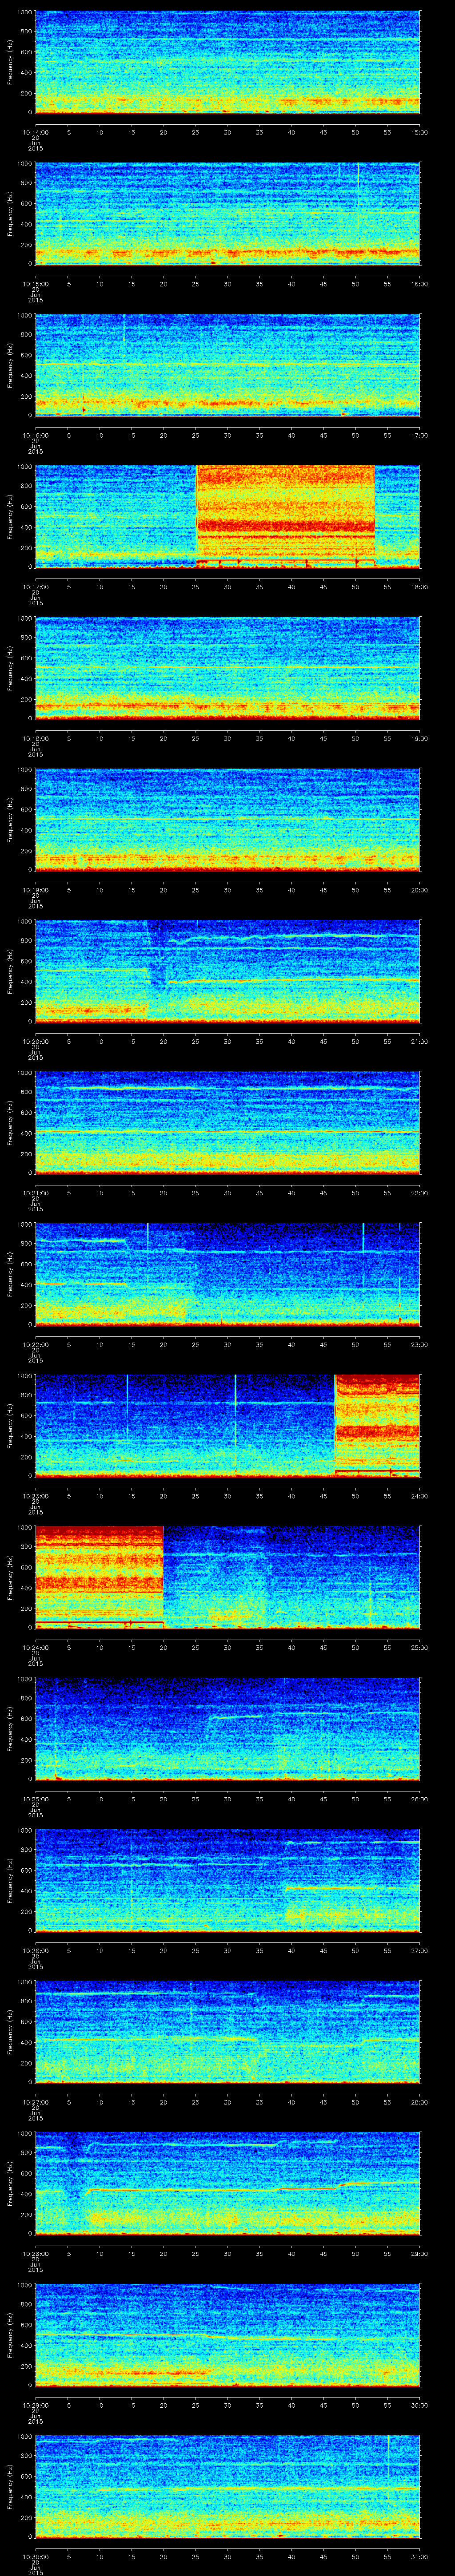
Task: Click the '10:30:00' start time label
Action: 35,2556
